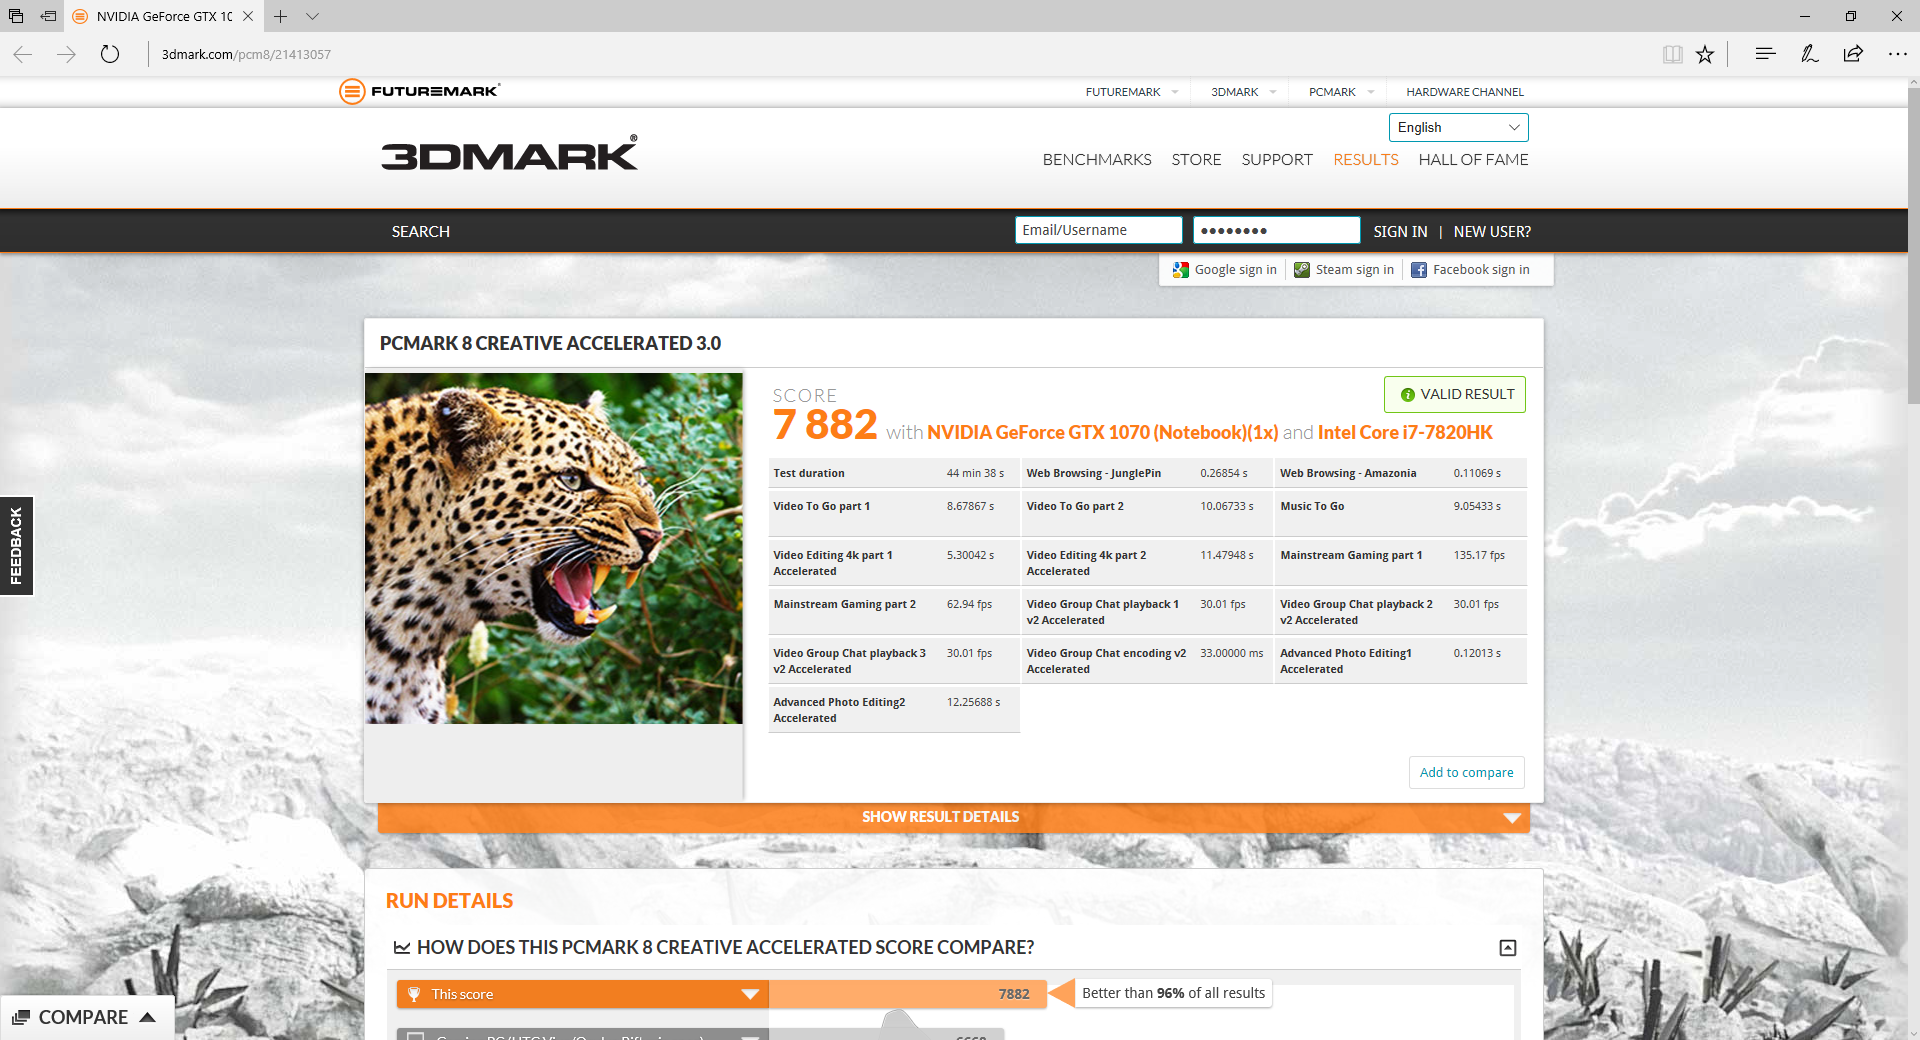The image size is (1920, 1040).
Task: Expand Show Result Details bar
Action: pos(953,817)
